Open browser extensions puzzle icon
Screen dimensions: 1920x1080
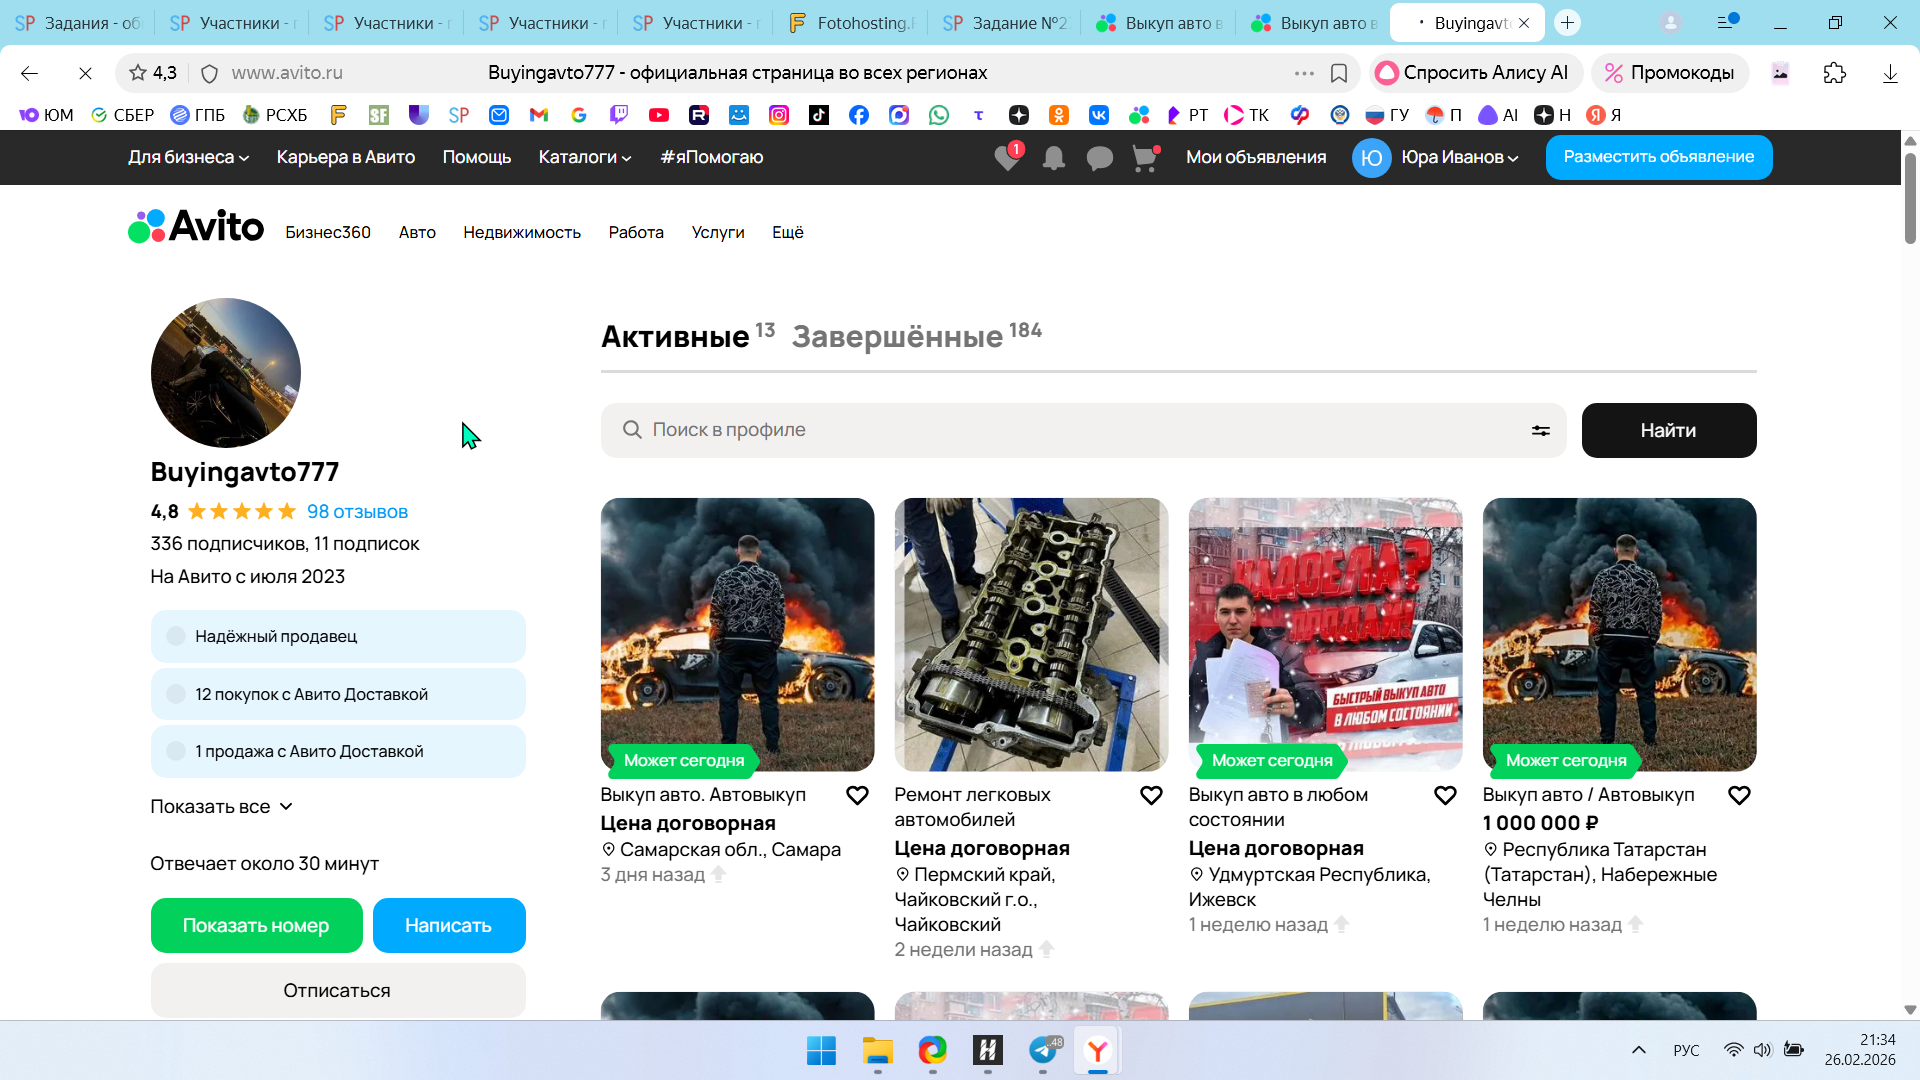coord(1834,73)
